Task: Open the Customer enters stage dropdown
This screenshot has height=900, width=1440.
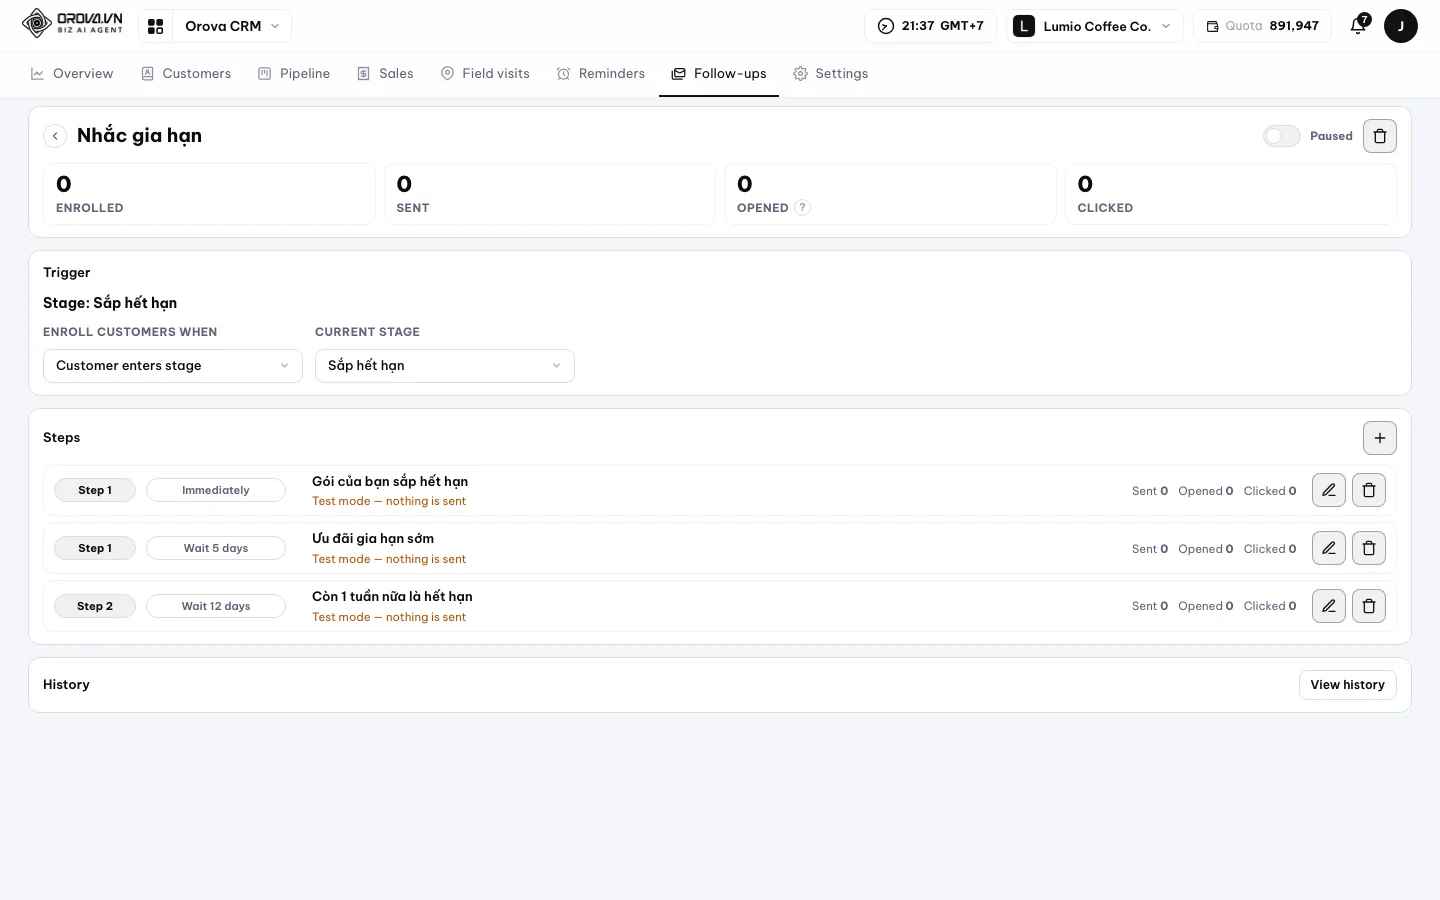Action: 173,366
